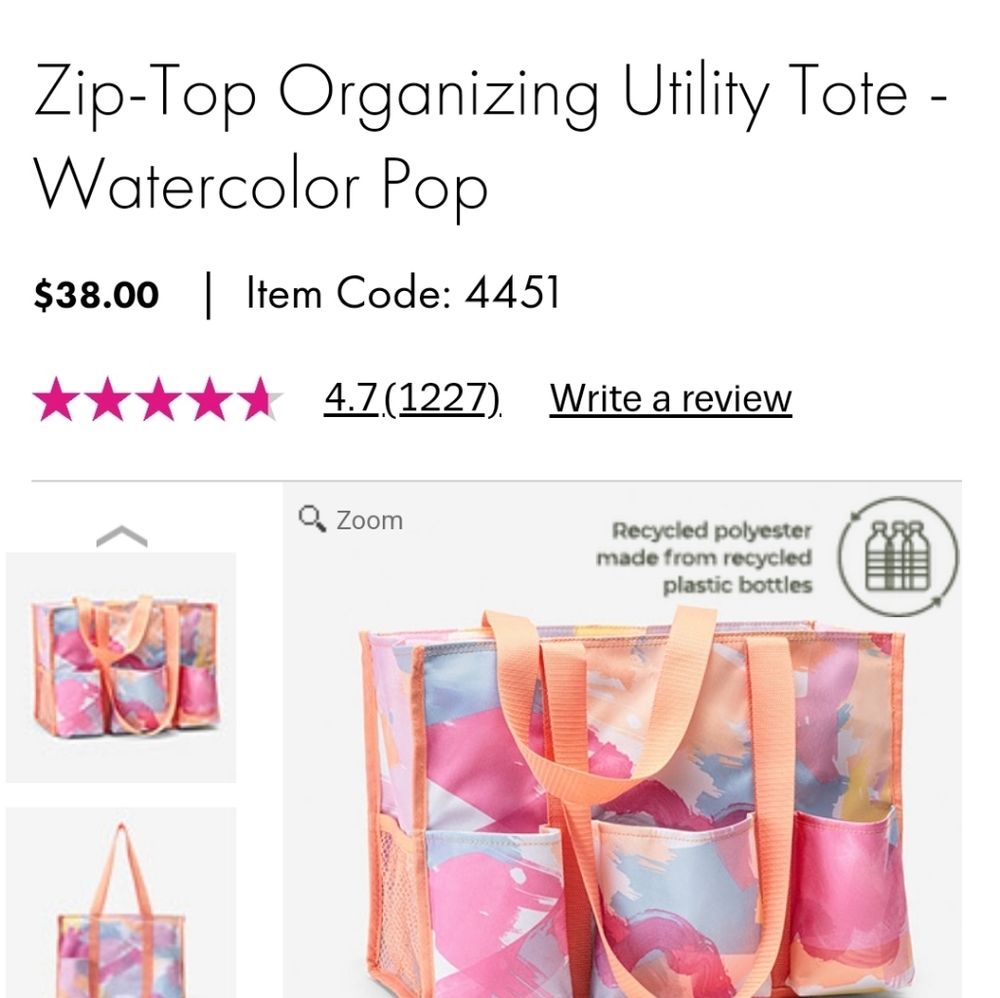This screenshot has width=1000, height=998.
Task: Click the Zoom magnifying glass icon
Action: [310, 518]
